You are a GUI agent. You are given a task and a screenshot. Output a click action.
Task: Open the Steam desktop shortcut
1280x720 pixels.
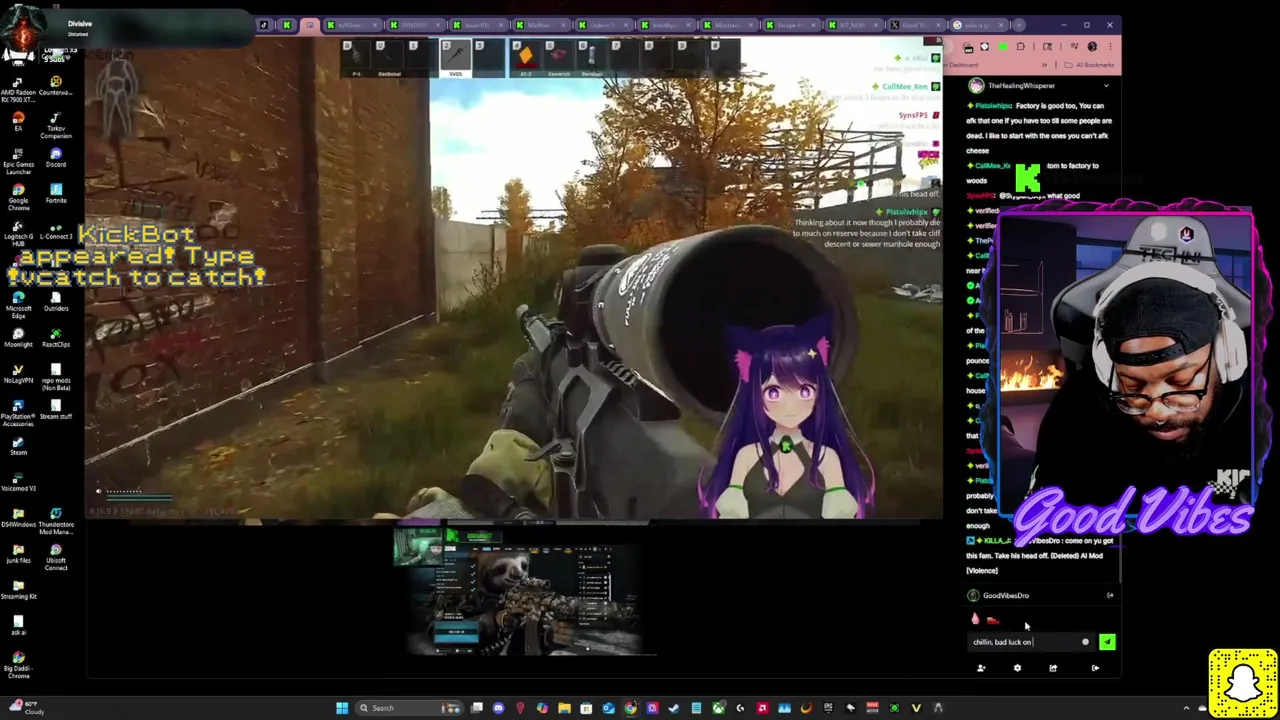18,447
